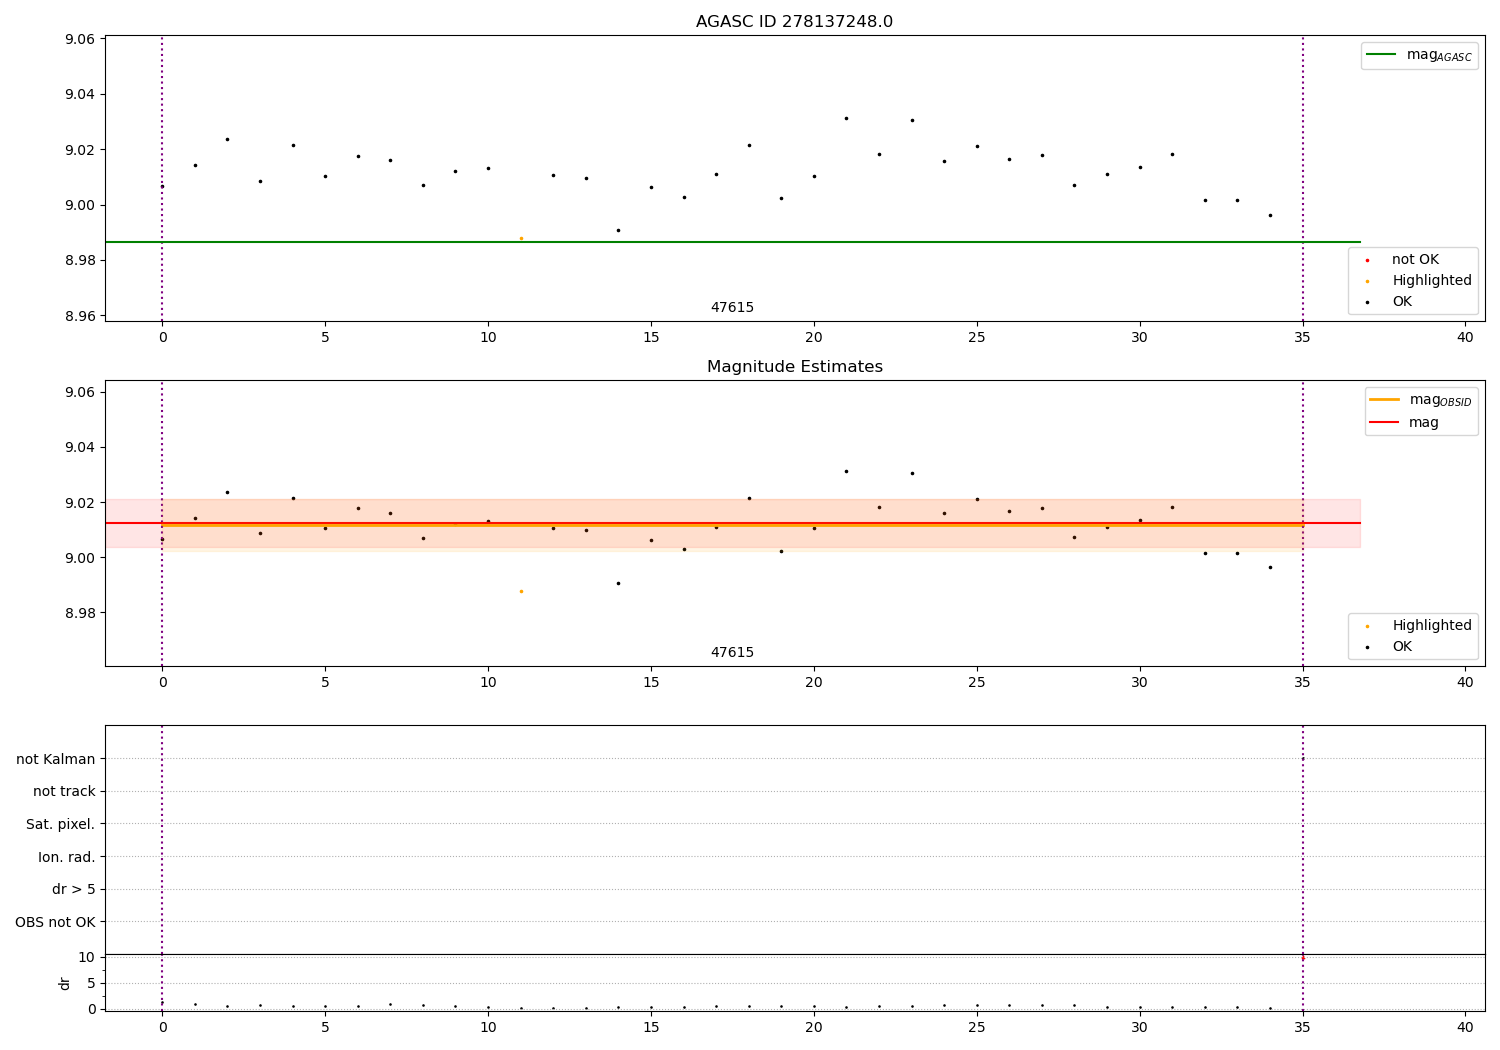Click x-axis tick '5' under the bottom plot
Viewport: 1500px width, 1050px height.
(x=325, y=1027)
